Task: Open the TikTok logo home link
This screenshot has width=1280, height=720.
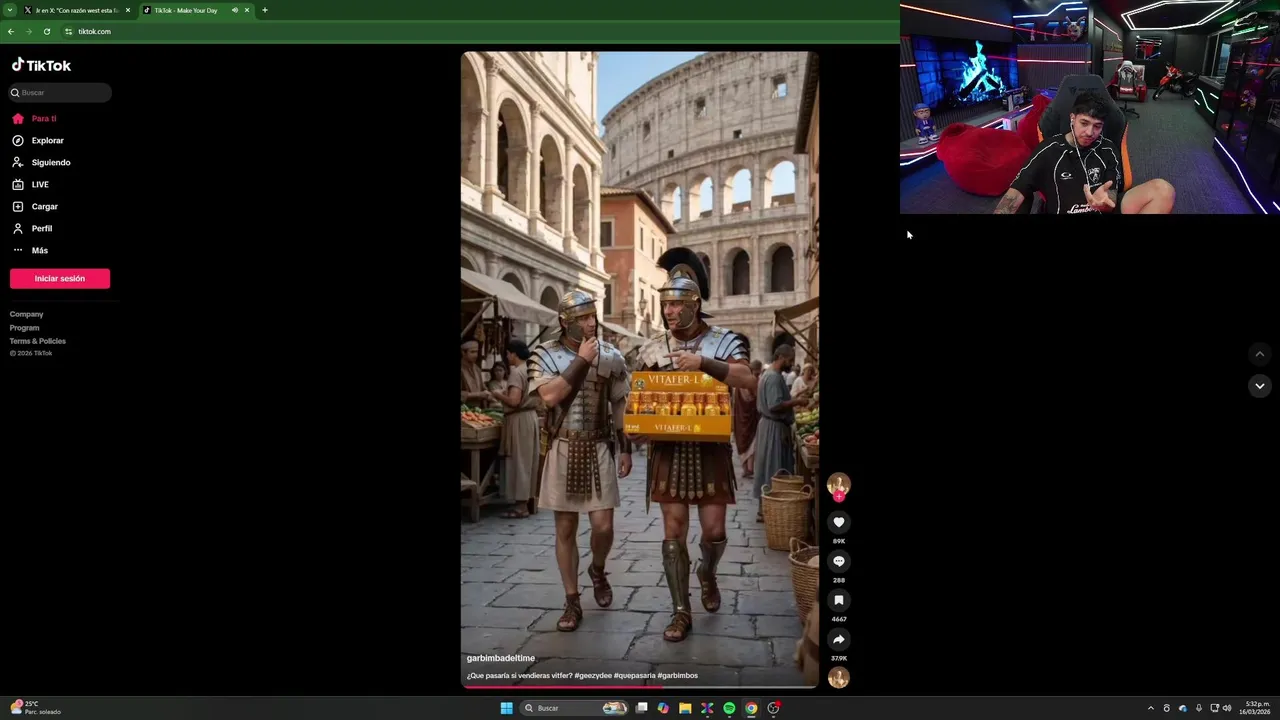Action: pos(41,65)
